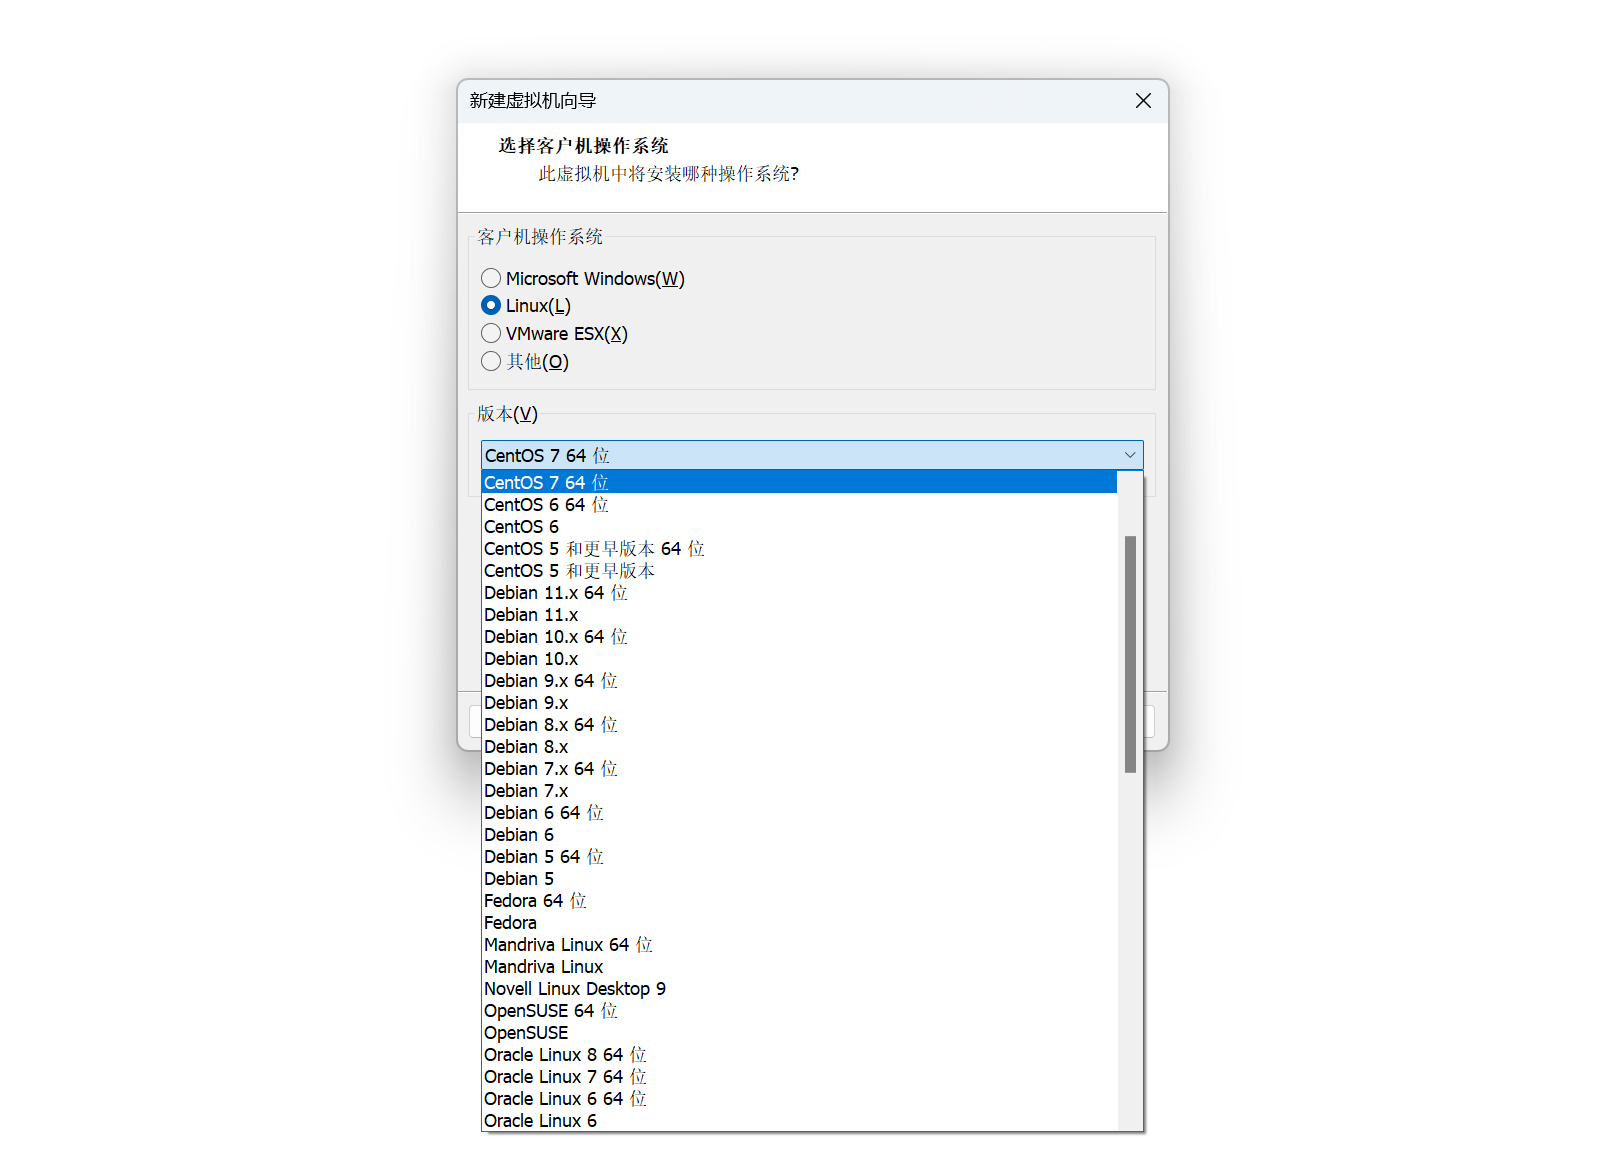The width and height of the screenshot is (1603, 1150).
Task: Pick the OpenSUSE 32-bit entry
Action: point(799,1032)
